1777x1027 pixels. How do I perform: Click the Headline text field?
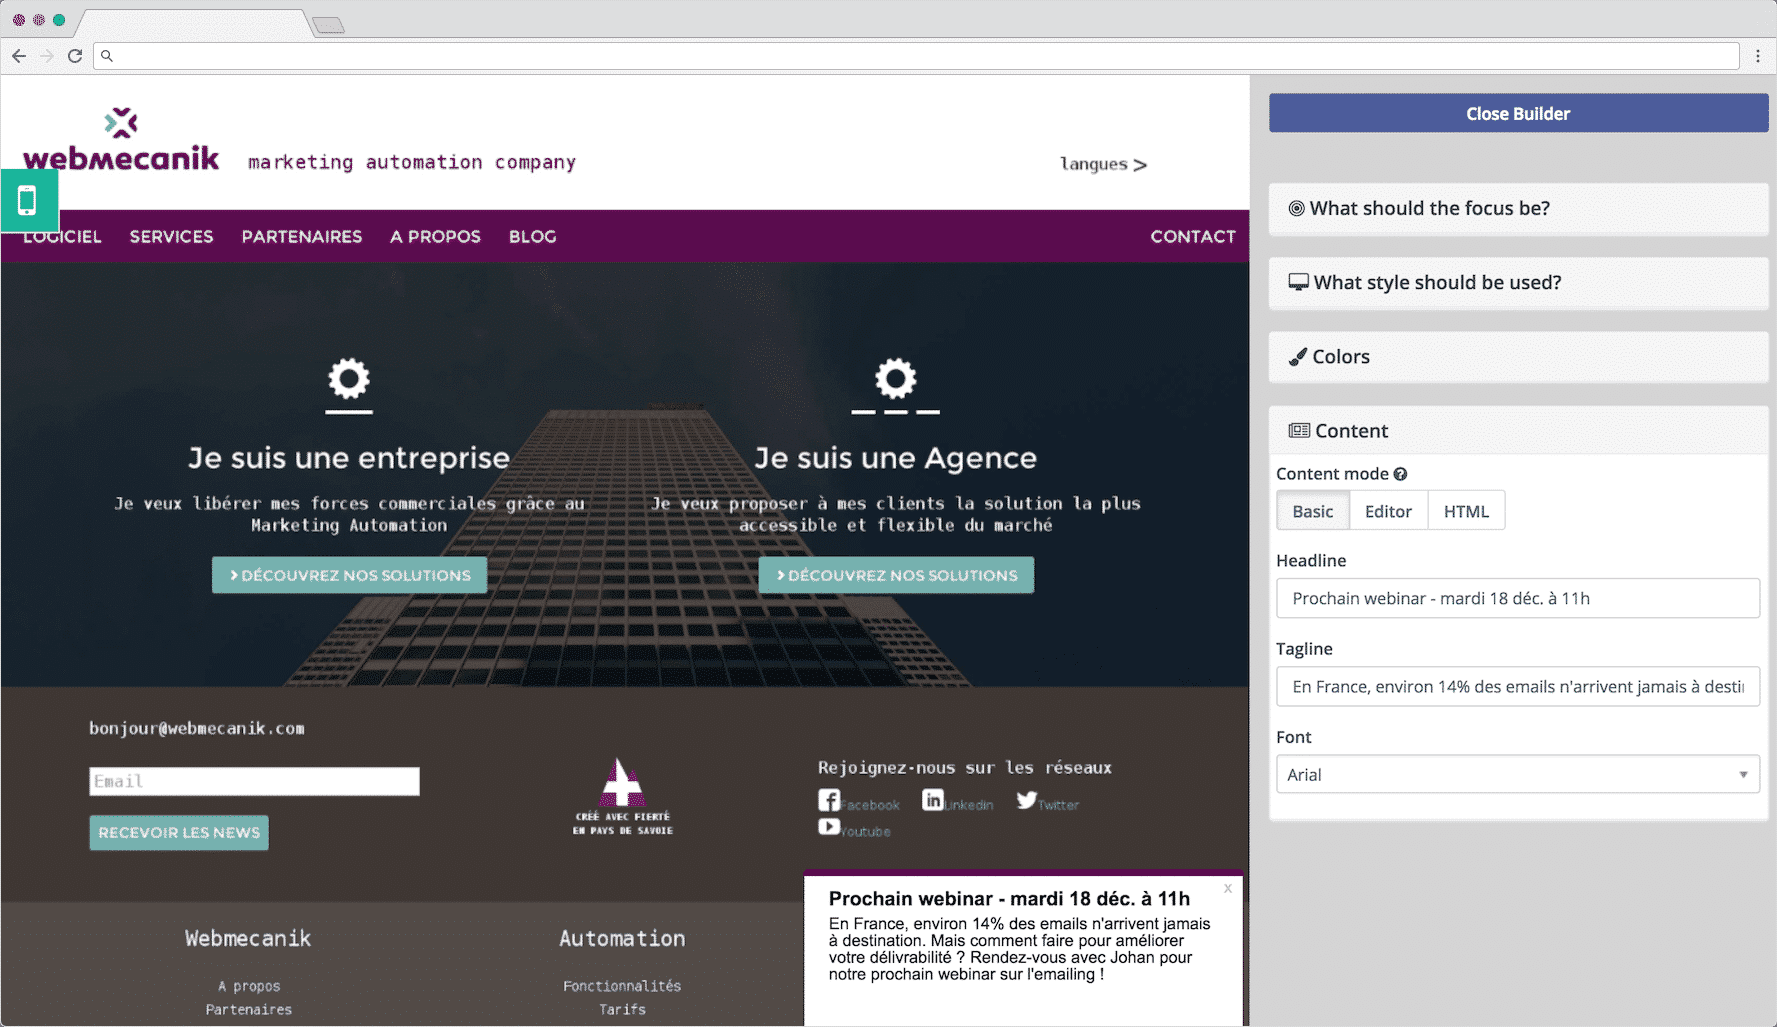pos(1517,599)
